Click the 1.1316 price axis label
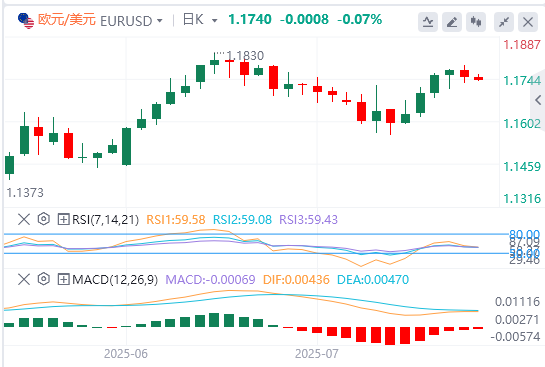This screenshot has width=545, height=367. click(x=522, y=199)
